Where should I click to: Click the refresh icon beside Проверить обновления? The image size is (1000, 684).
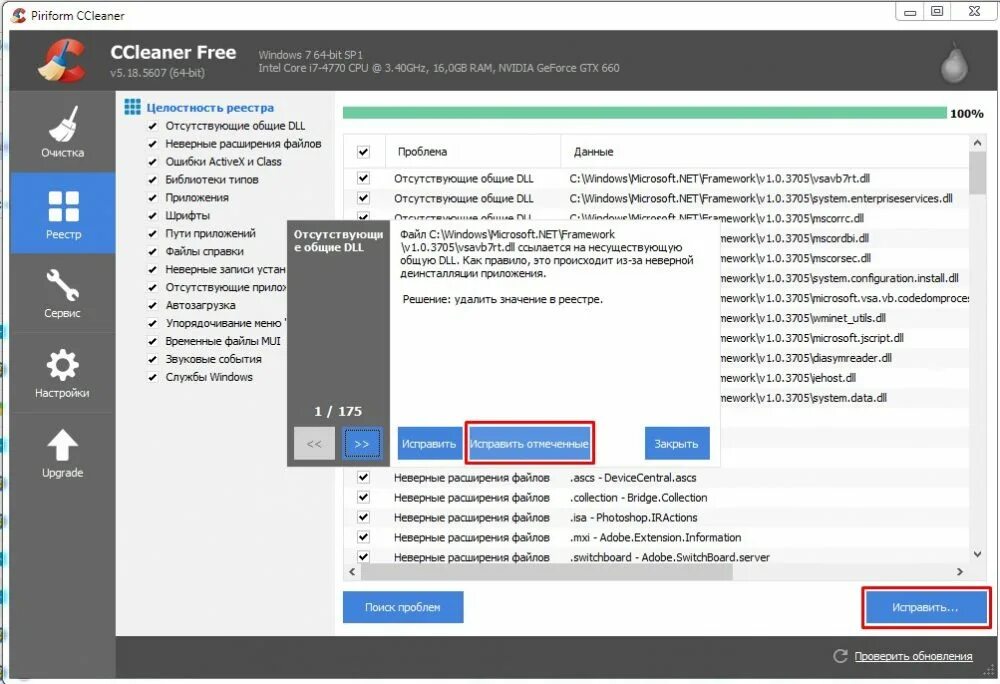tap(841, 655)
